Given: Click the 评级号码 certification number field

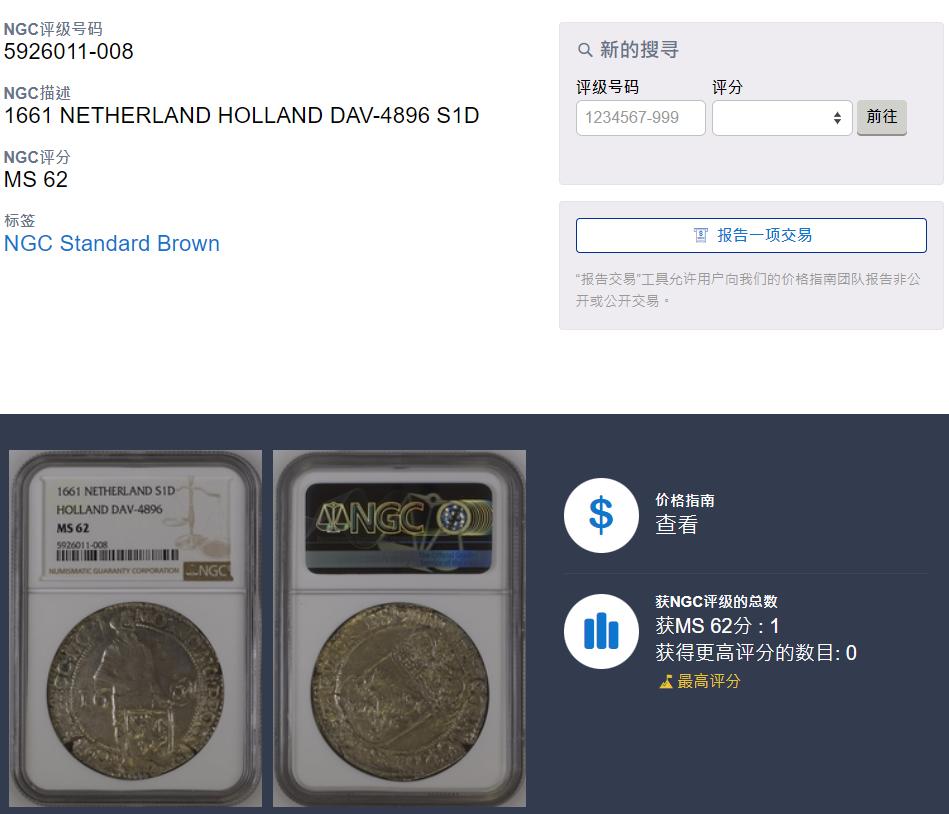Looking at the screenshot, I should coord(640,118).
